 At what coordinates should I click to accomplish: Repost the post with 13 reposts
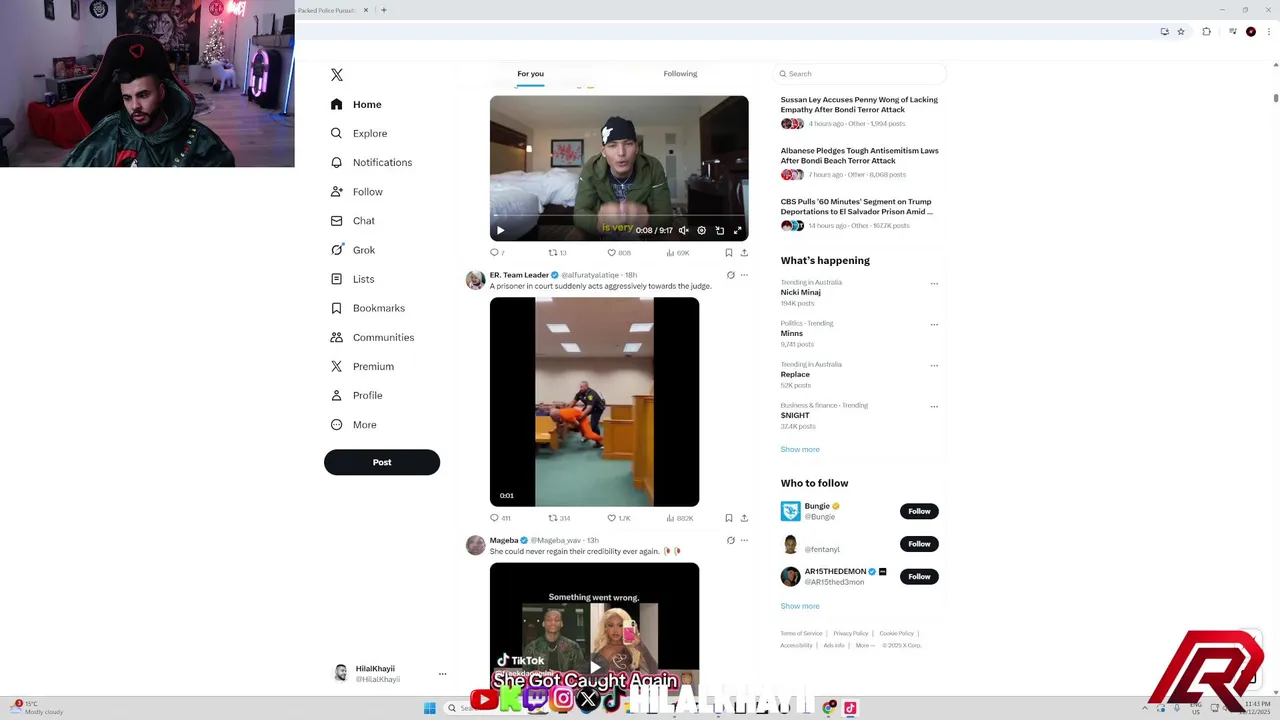(x=557, y=253)
